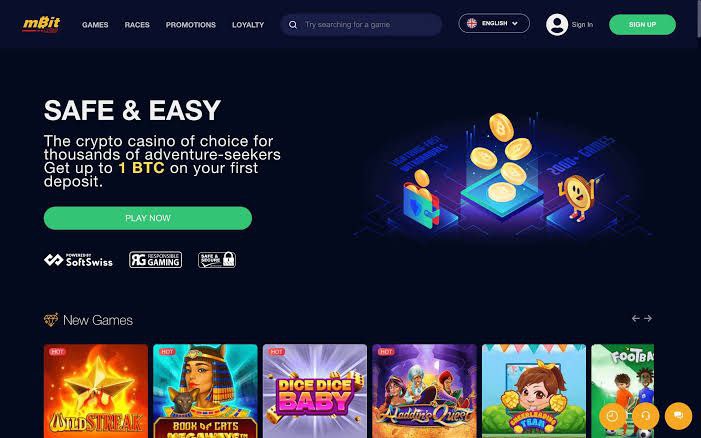Screen dimensions: 701x438
Task: Open the headset support icon
Action: (645, 416)
